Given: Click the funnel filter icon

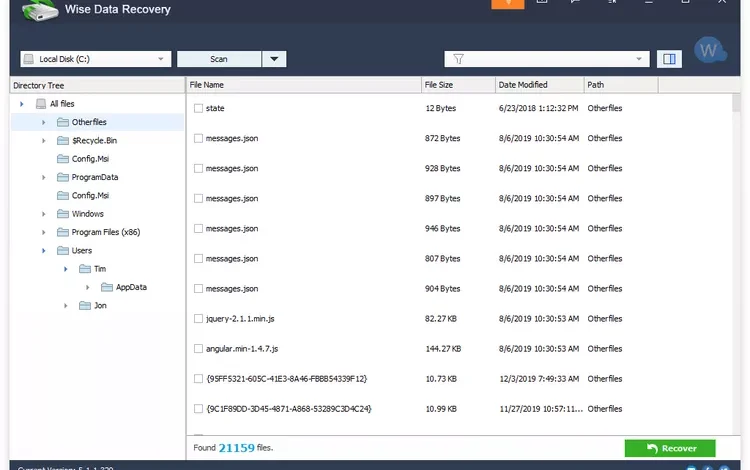Looking at the screenshot, I should click(x=458, y=59).
